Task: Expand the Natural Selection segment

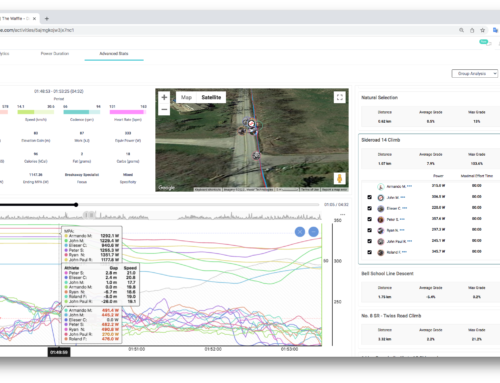Action: [380, 97]
